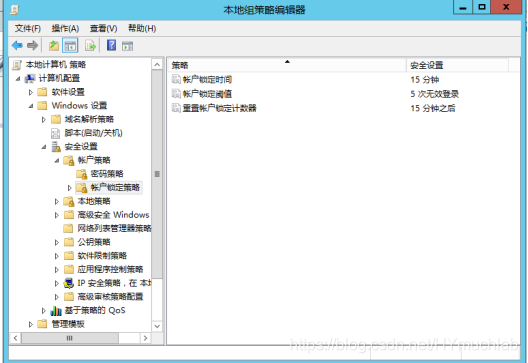Expand the 管理模板 folder
Image resolution: width=528 pixels, height=363 pixels.
pyautogui.click(x=31, y=324)
